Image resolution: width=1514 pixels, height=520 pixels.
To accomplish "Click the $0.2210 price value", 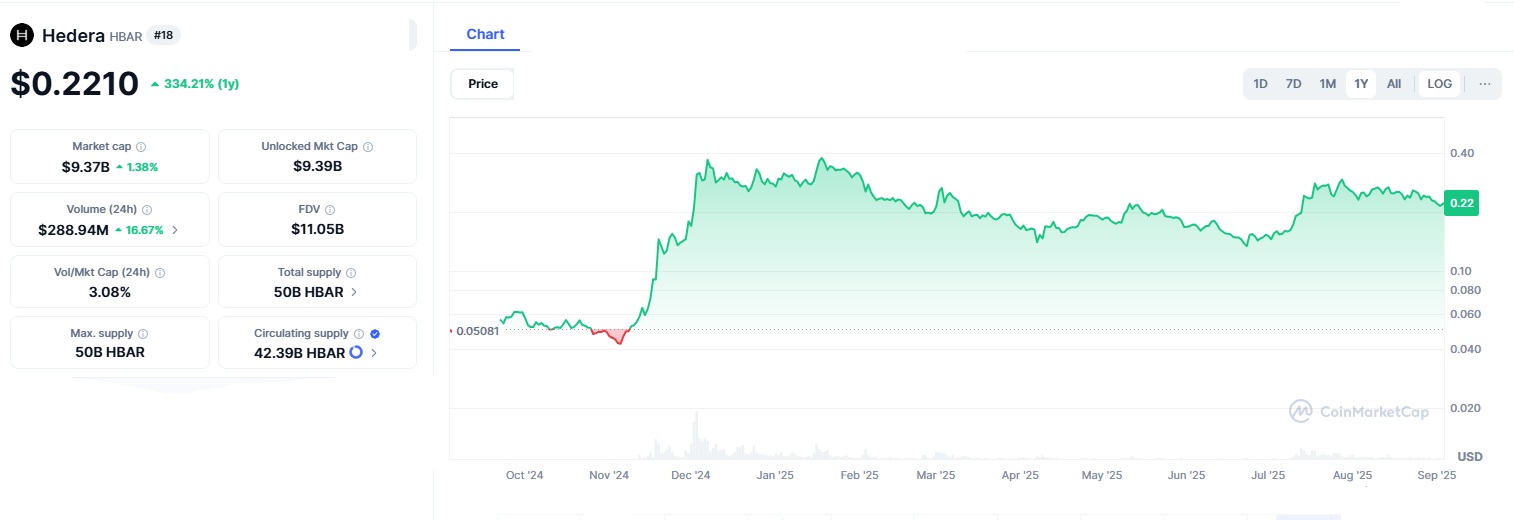I will (74, 83).
